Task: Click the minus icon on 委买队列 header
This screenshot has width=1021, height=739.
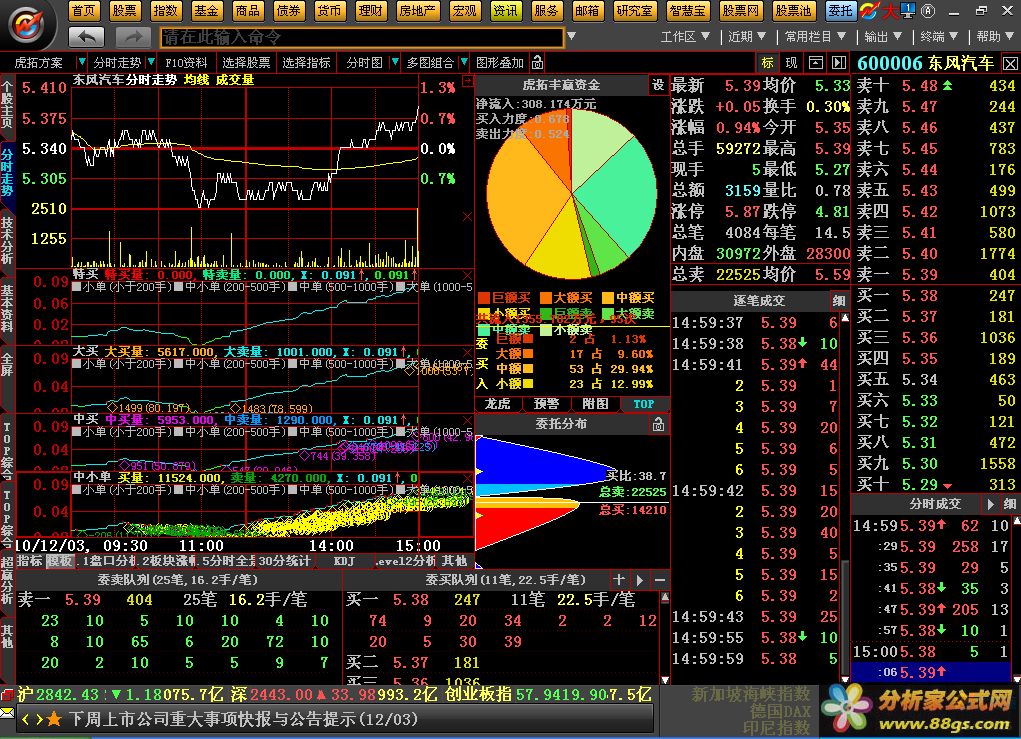Action: pyautogui.click(x=660, y=579)
